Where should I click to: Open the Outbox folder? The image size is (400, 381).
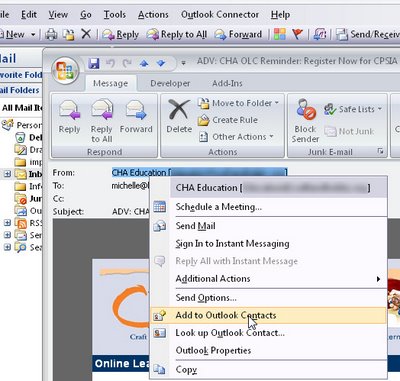(x=29, y=211)
